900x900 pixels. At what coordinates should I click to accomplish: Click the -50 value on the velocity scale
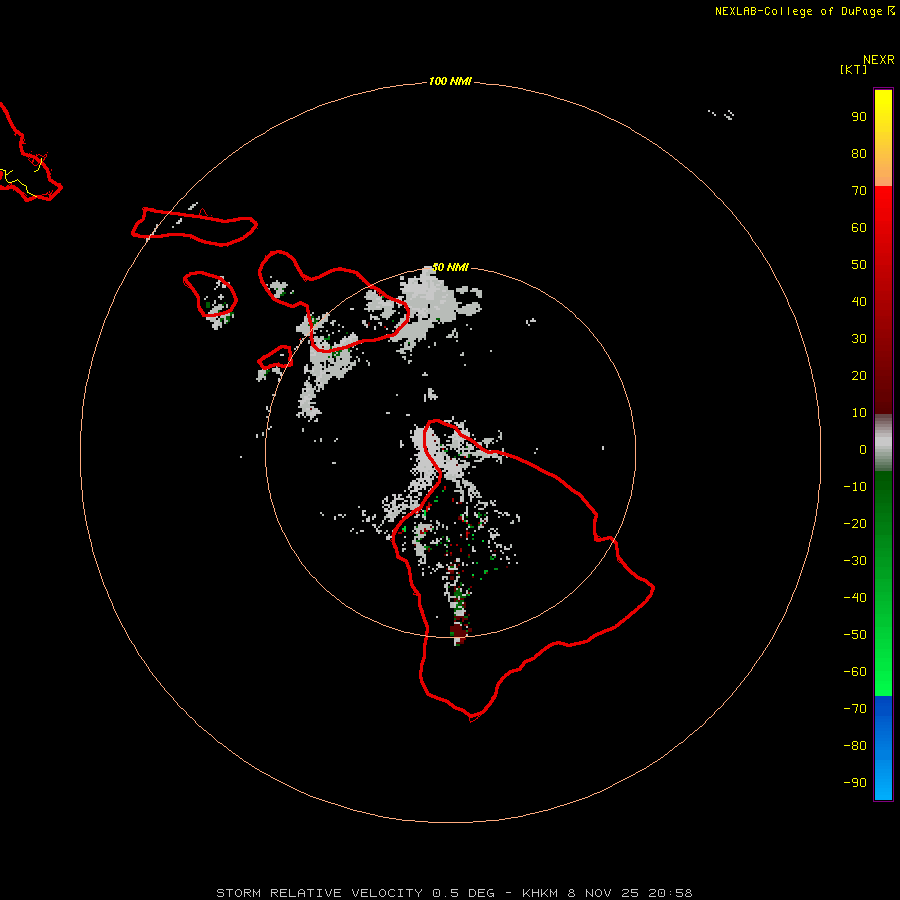855,635
